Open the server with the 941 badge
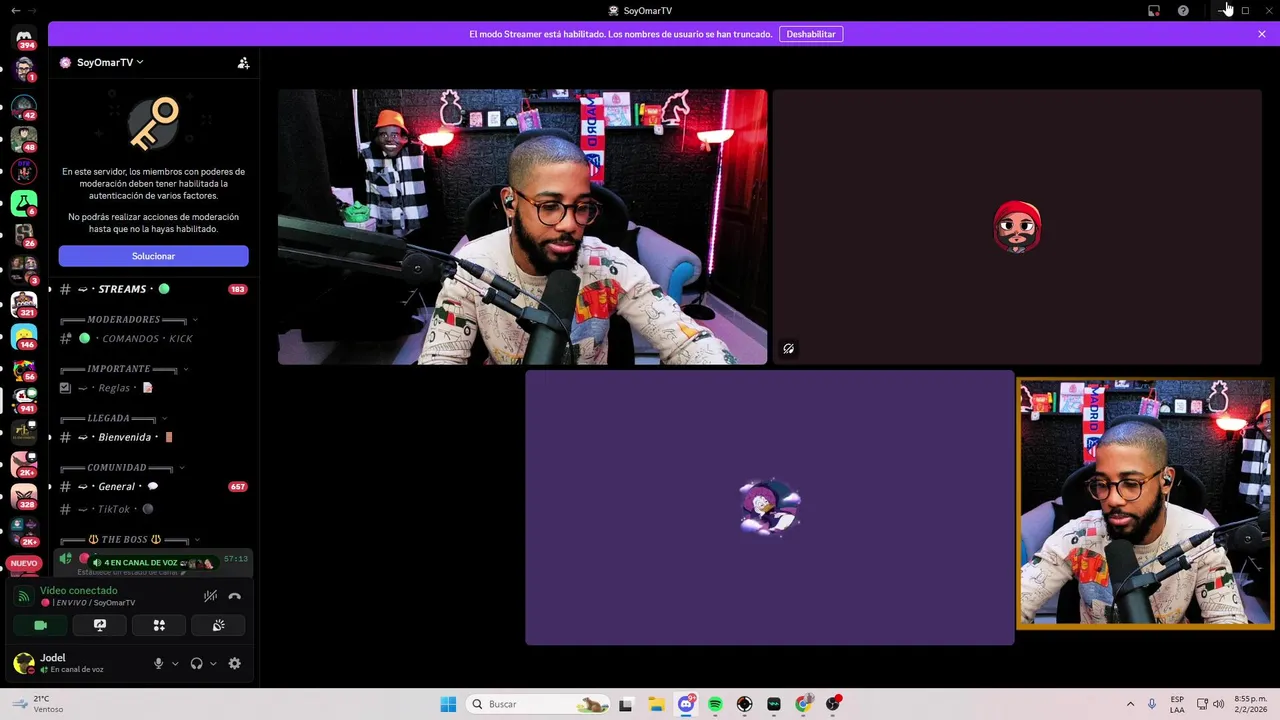The width and height of the screenshot is (1280, 720). pyautogui.click(x=24, y=400)
